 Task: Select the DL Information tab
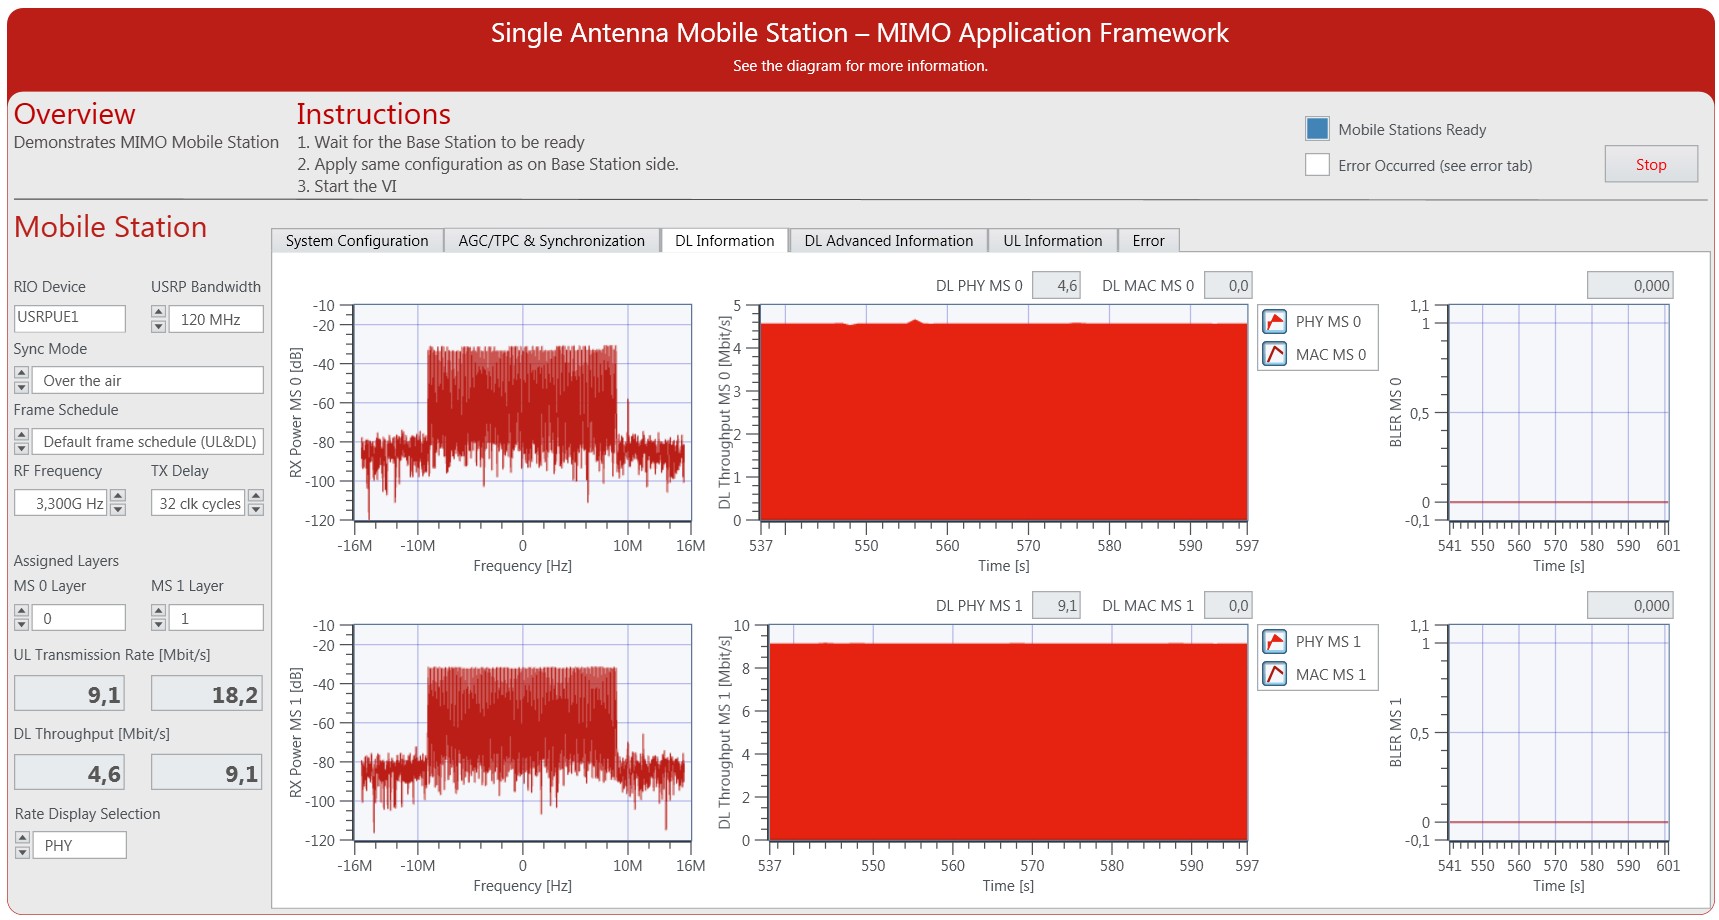(724, 240)
